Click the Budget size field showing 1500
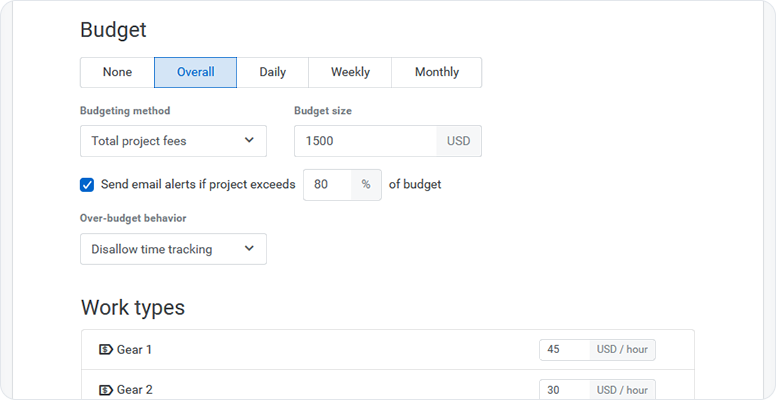This screenshot has width=776, height=400. tap(365, 141)
